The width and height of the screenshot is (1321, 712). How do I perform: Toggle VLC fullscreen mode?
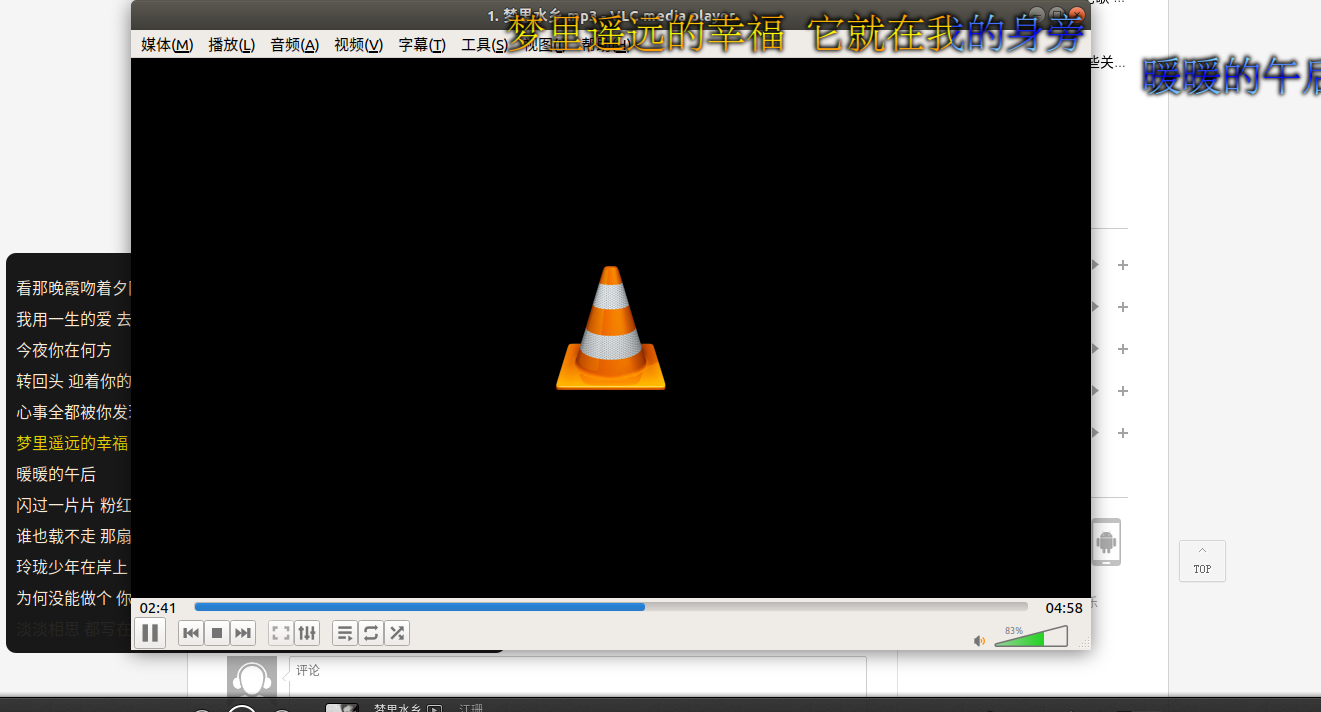(281, 633)
